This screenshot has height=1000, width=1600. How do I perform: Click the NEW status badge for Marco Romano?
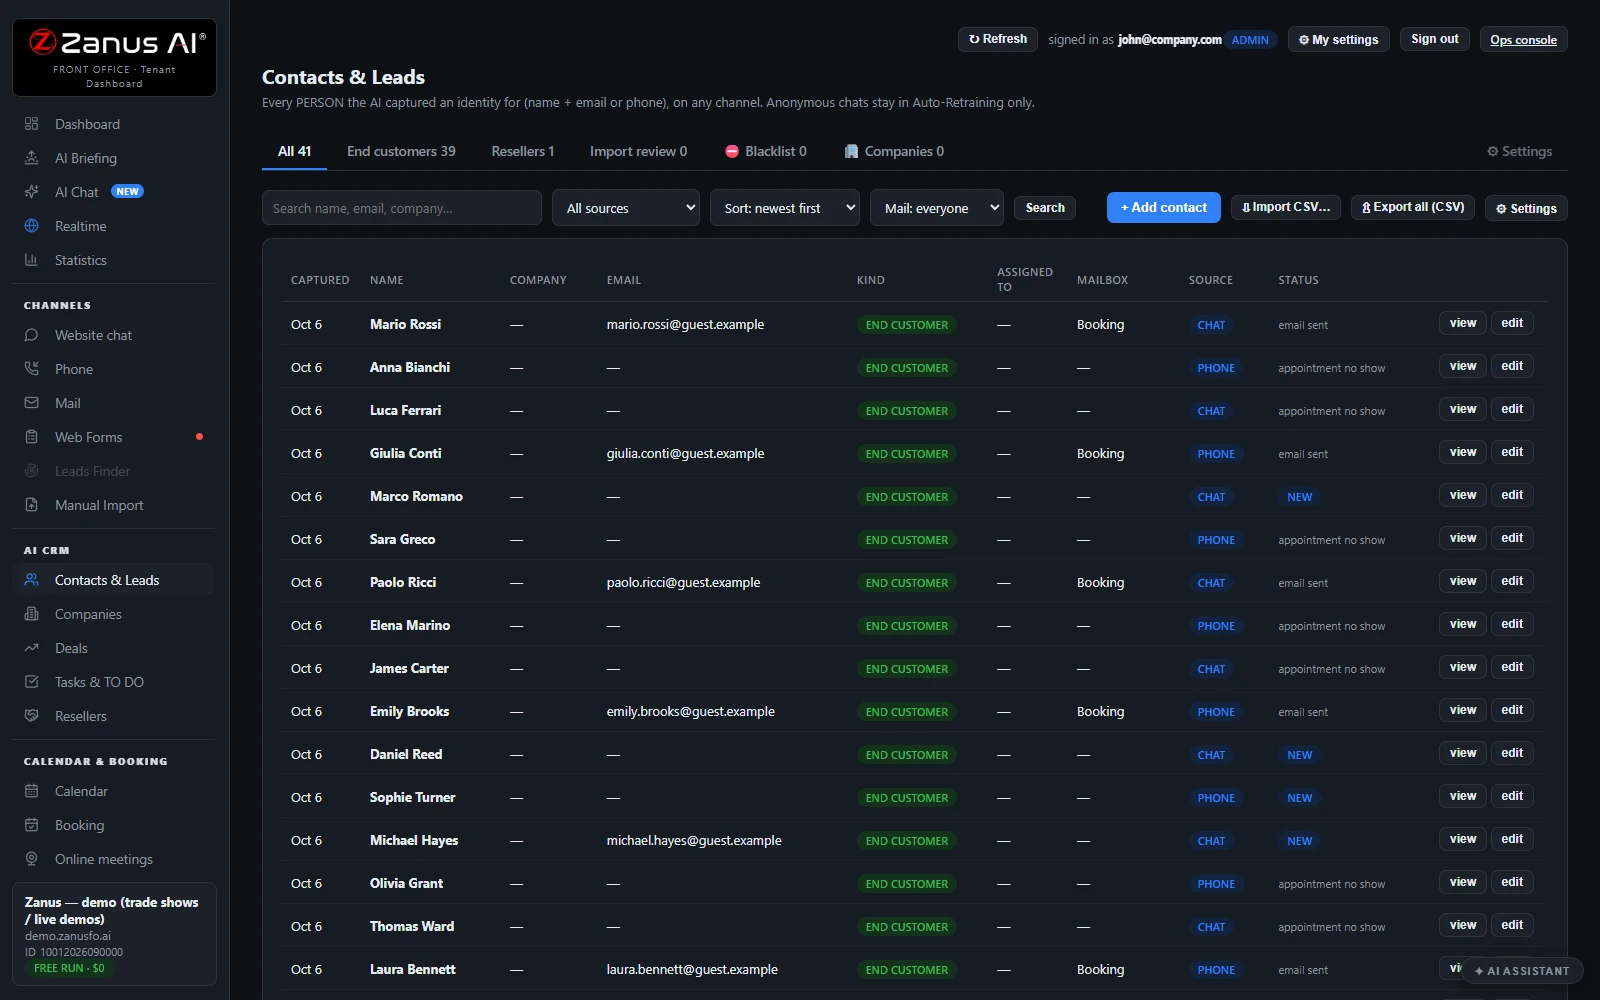[1300, 497]
